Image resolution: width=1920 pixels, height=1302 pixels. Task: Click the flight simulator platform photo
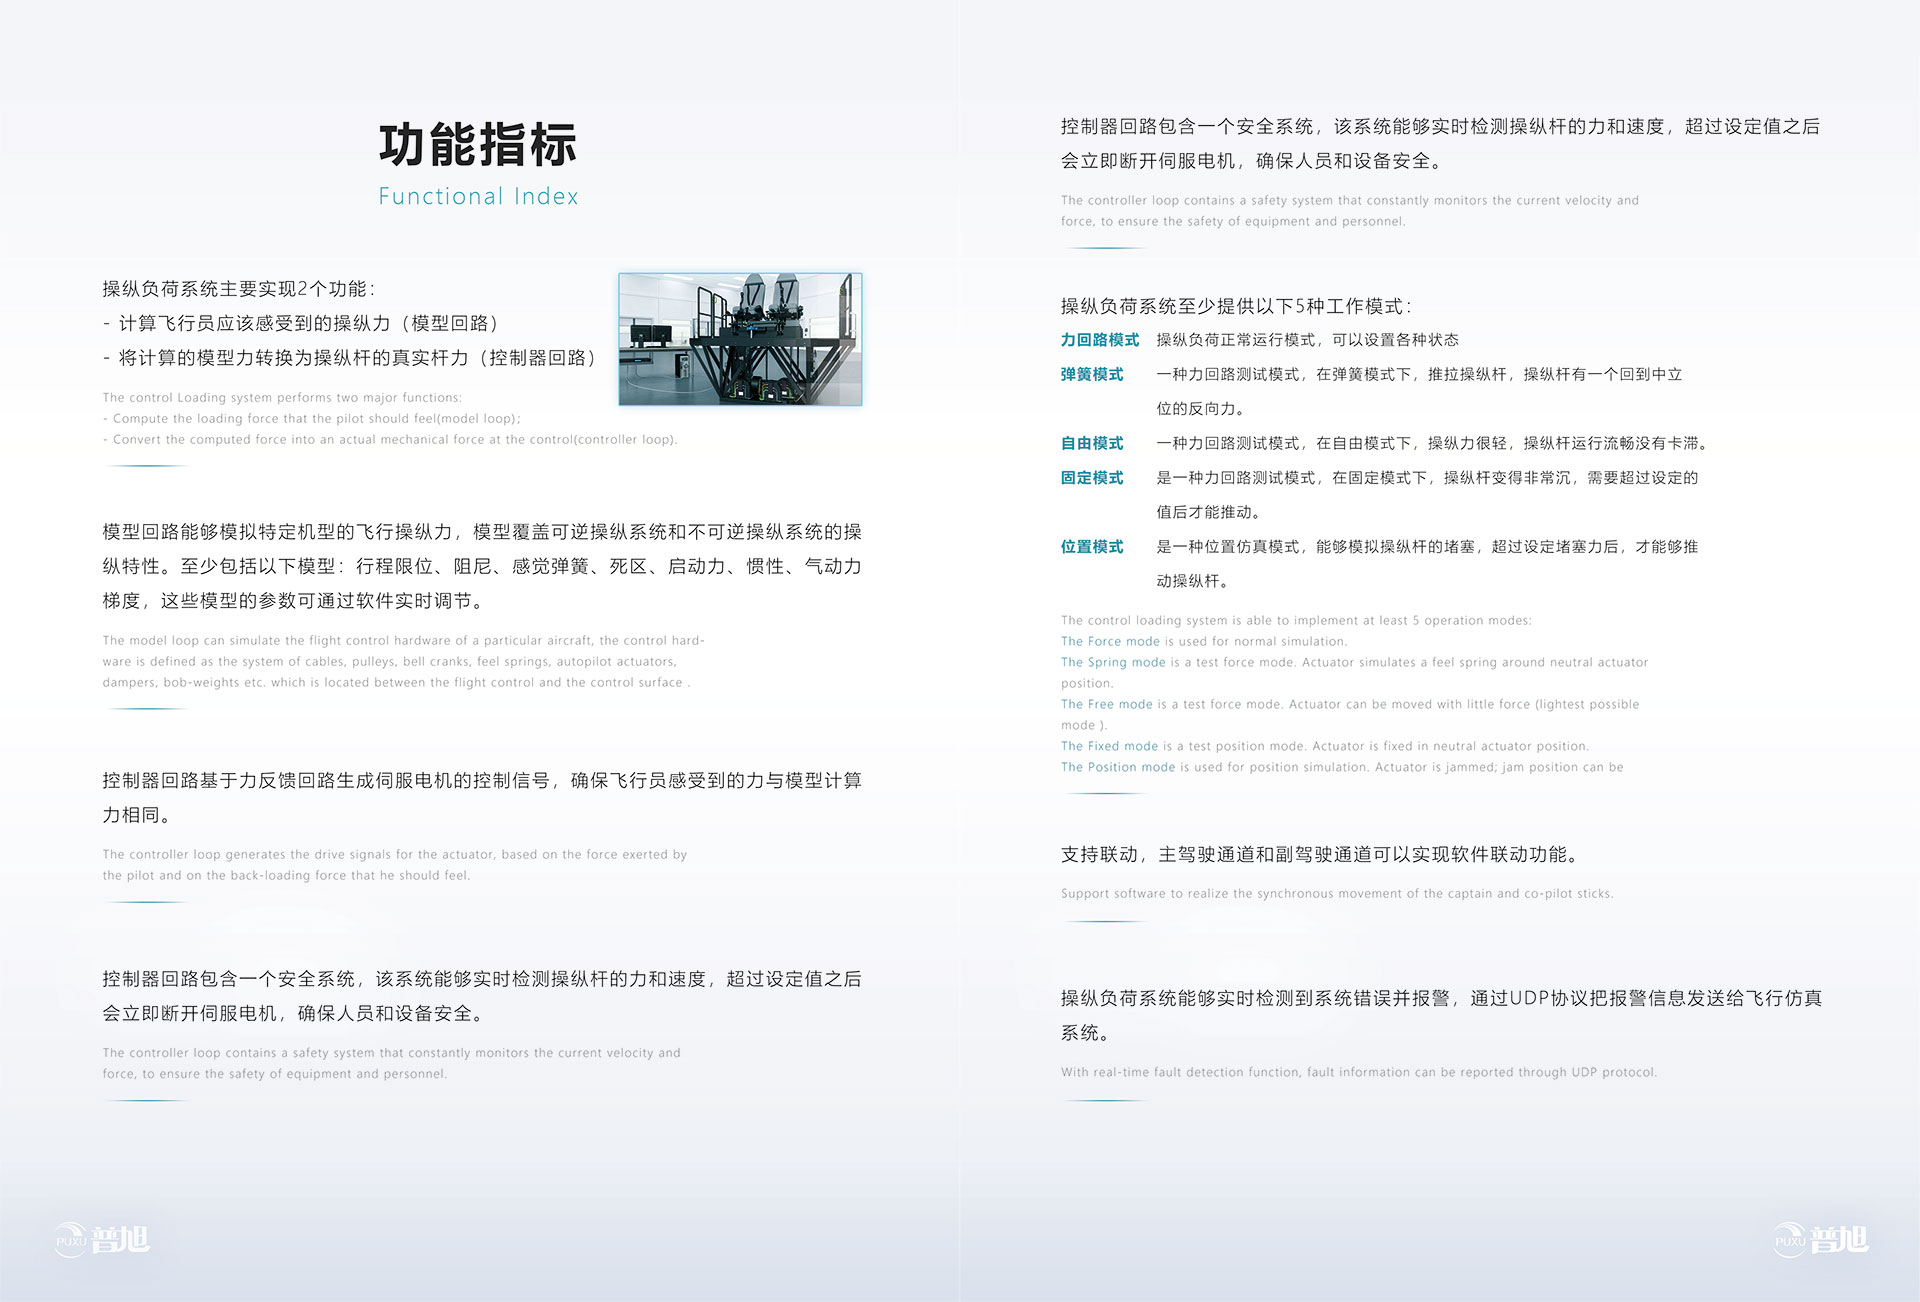740,339
